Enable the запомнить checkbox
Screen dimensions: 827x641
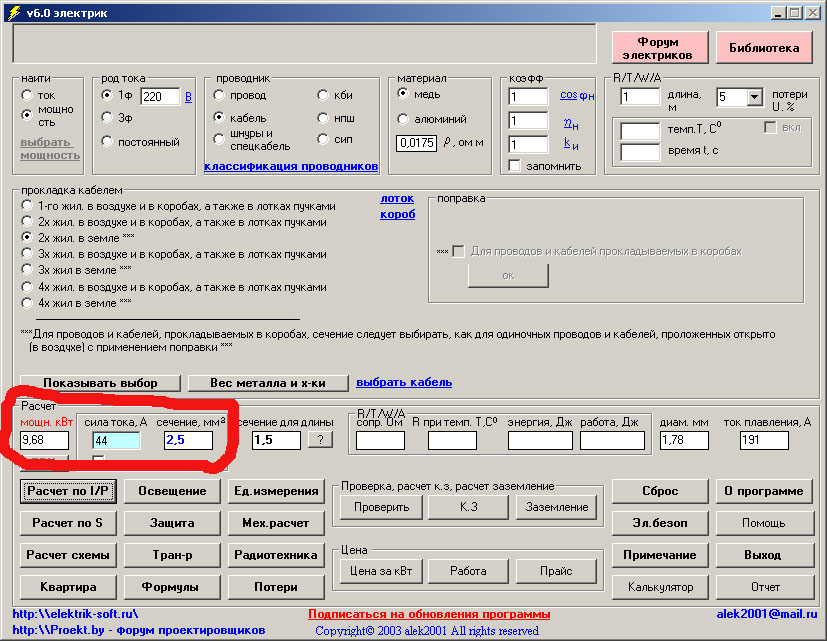click(x=514, y=165)
